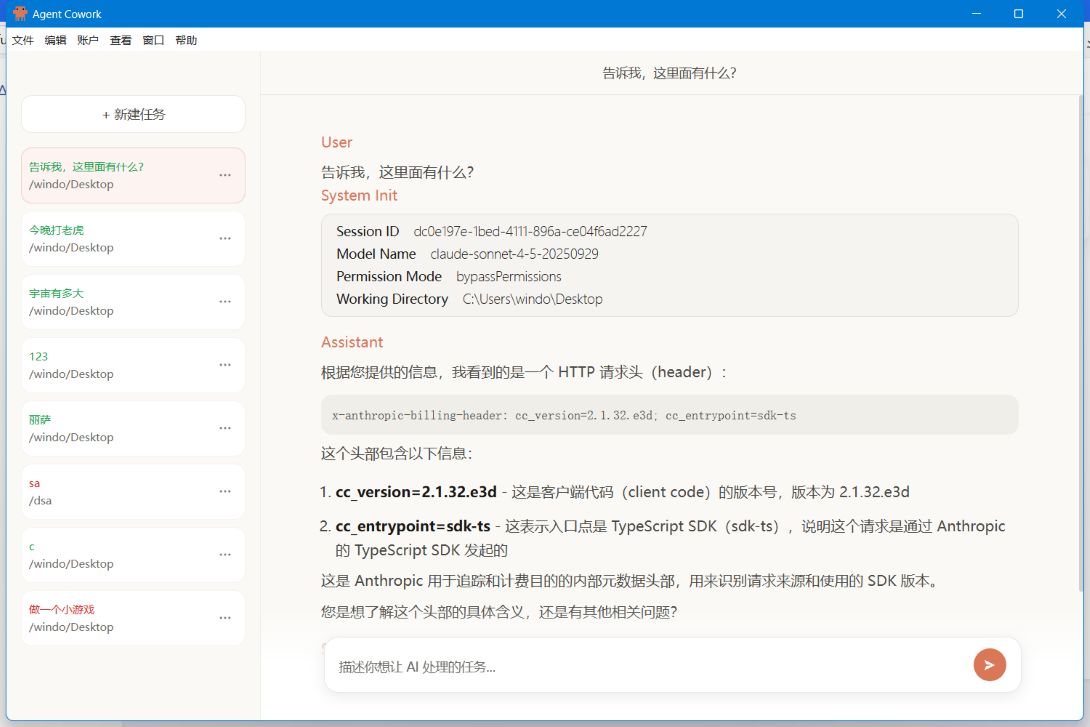Select the 丽萨 task

click(x=133, y=428)
